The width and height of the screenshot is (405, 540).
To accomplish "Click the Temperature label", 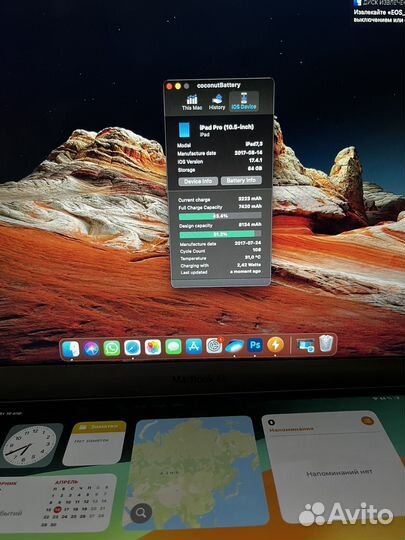I will (193, 259).
